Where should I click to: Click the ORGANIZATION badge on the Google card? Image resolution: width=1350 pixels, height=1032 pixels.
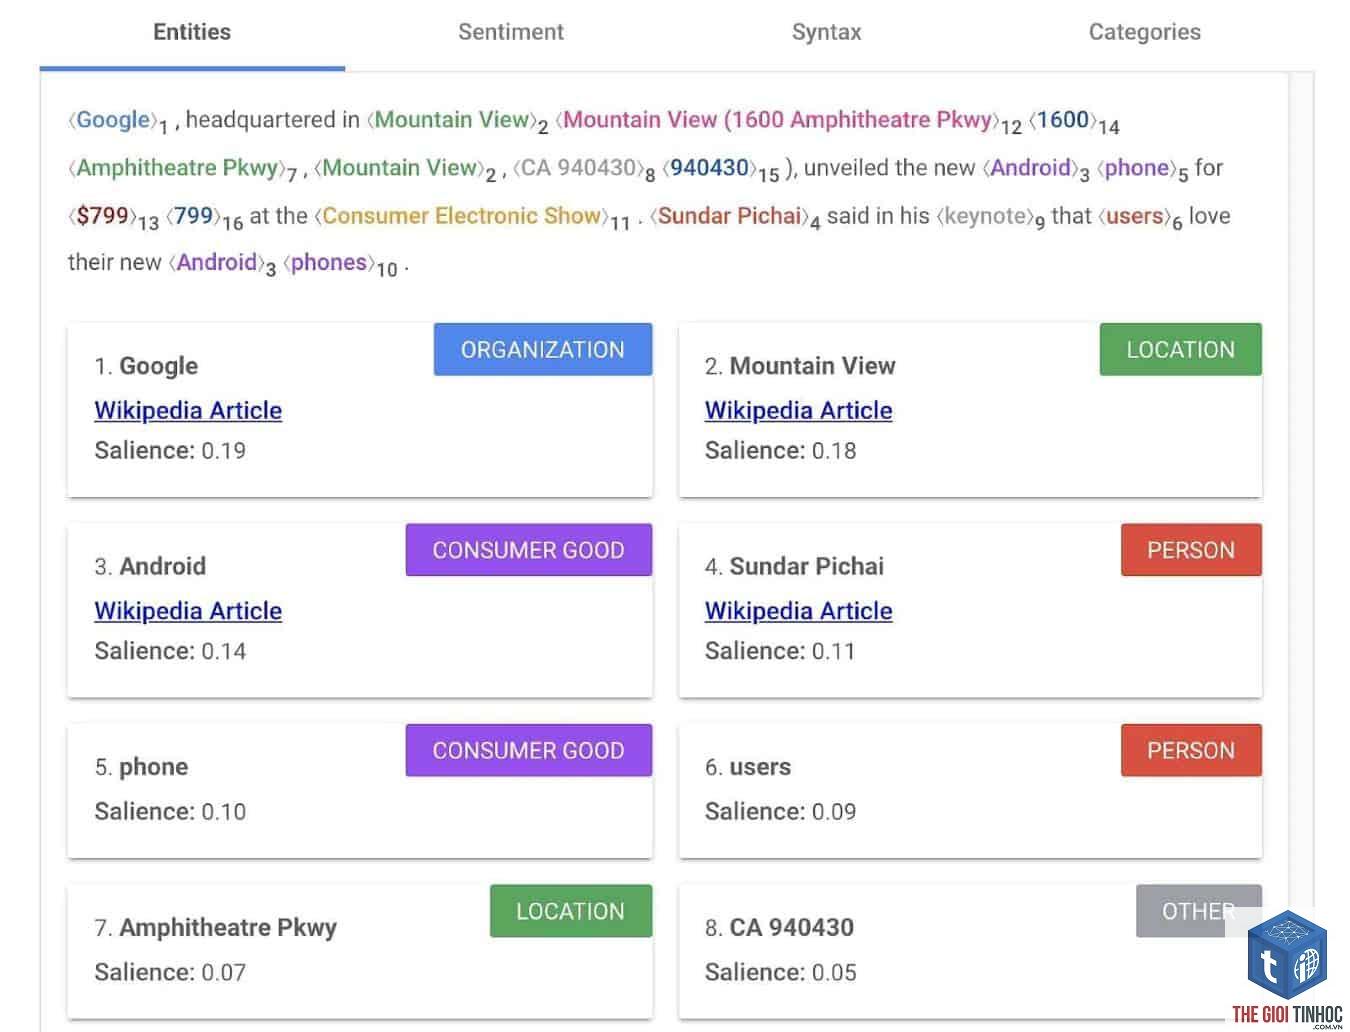point(542,349)
